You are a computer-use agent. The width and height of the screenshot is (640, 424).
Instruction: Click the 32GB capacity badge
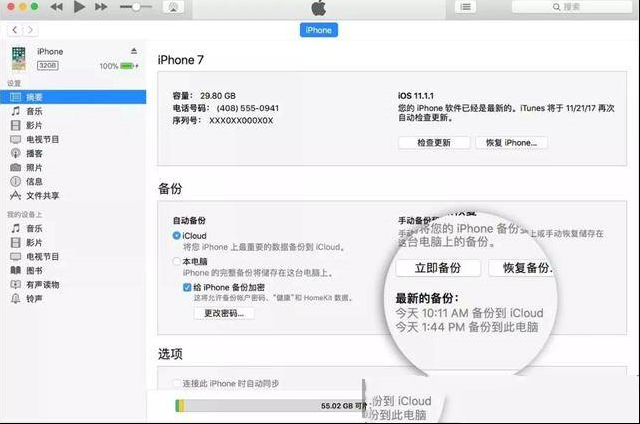coord(48,65)
